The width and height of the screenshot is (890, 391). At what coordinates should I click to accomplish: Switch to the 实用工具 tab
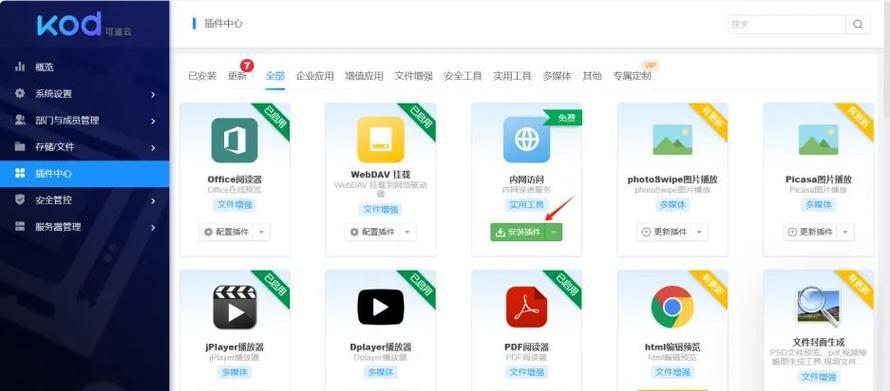point(512,76)
